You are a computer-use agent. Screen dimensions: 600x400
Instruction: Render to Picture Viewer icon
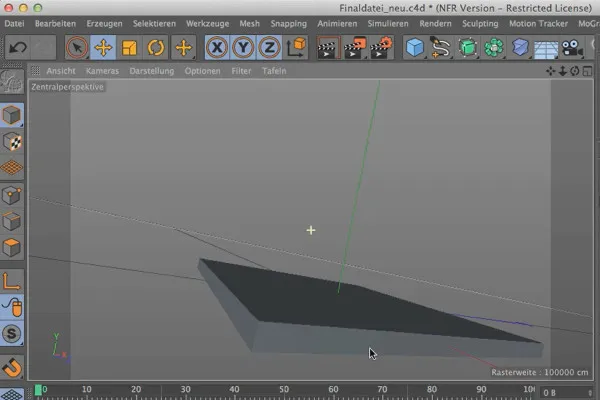point(354,47)
